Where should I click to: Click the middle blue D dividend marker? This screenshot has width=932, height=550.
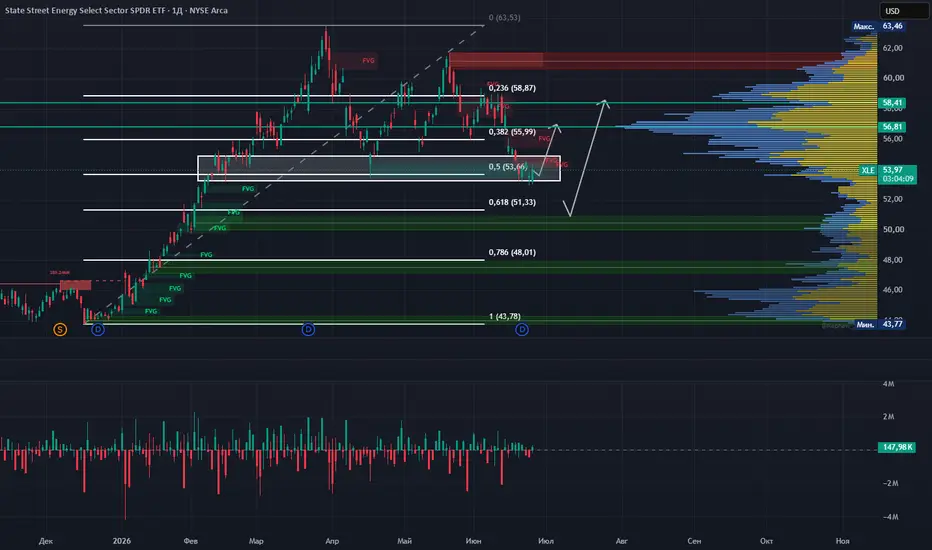(x=308, y=329)
